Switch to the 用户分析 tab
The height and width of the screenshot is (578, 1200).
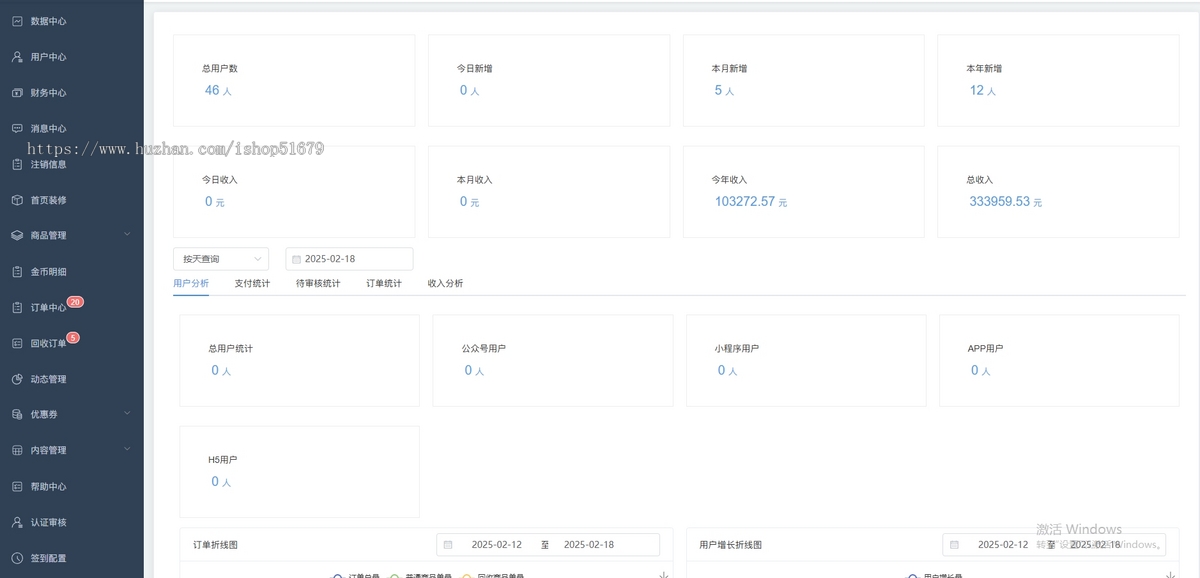tap(191, 284)
